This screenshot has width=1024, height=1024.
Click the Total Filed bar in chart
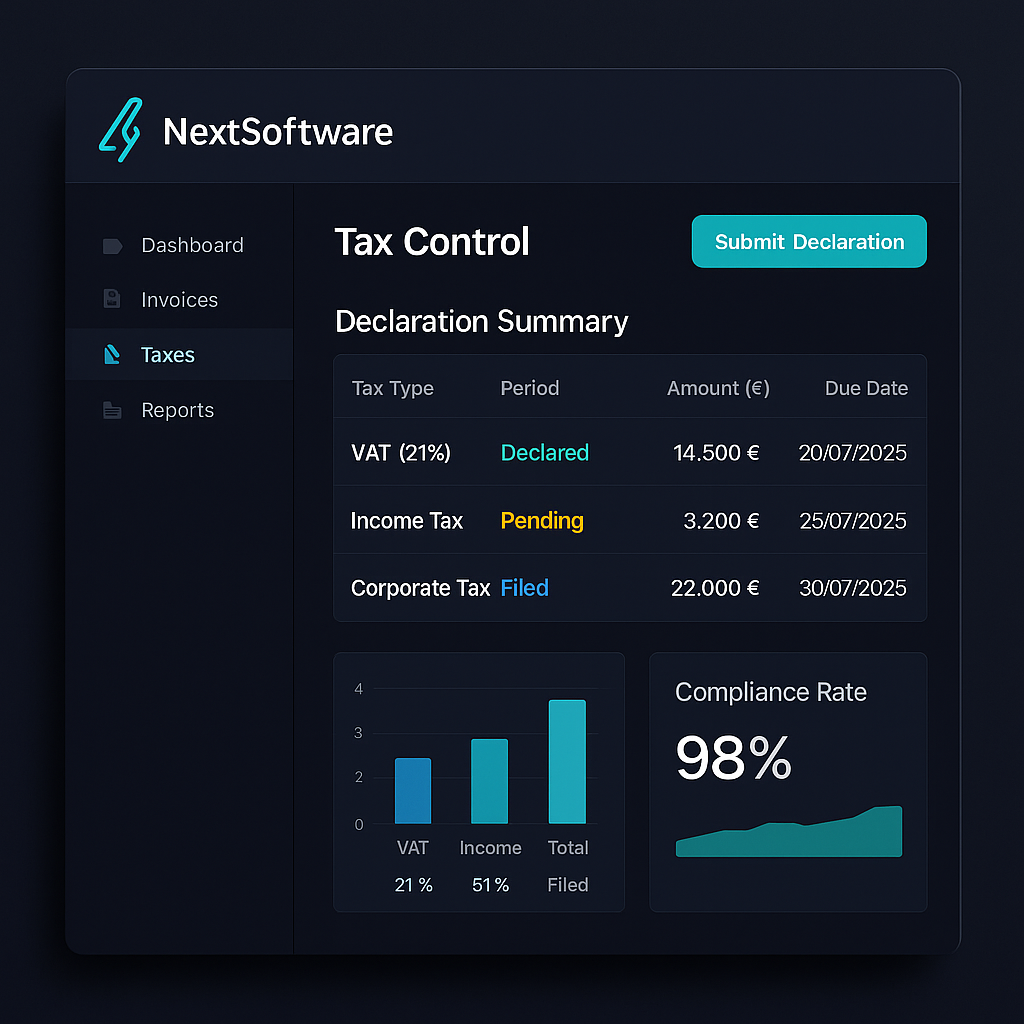point(567,762)
